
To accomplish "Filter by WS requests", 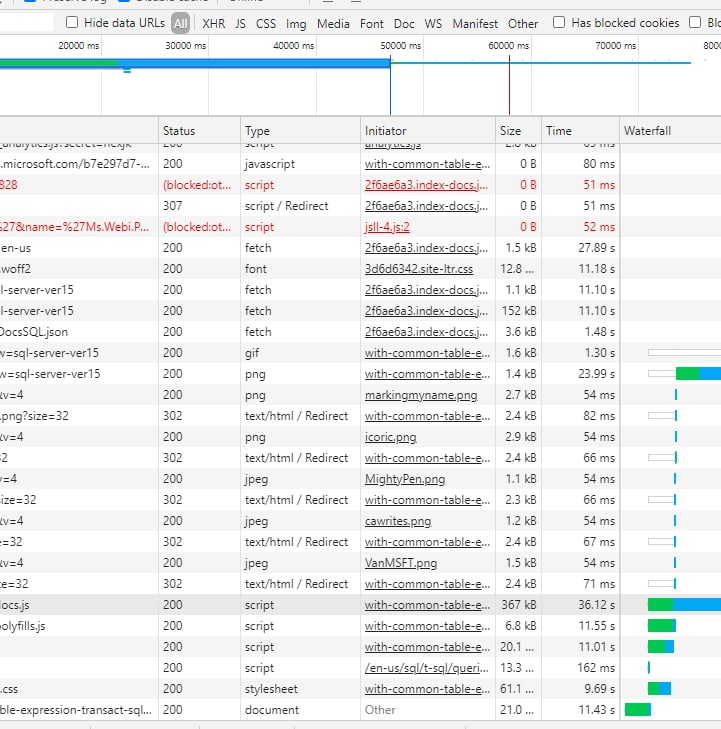I will 433,23.
